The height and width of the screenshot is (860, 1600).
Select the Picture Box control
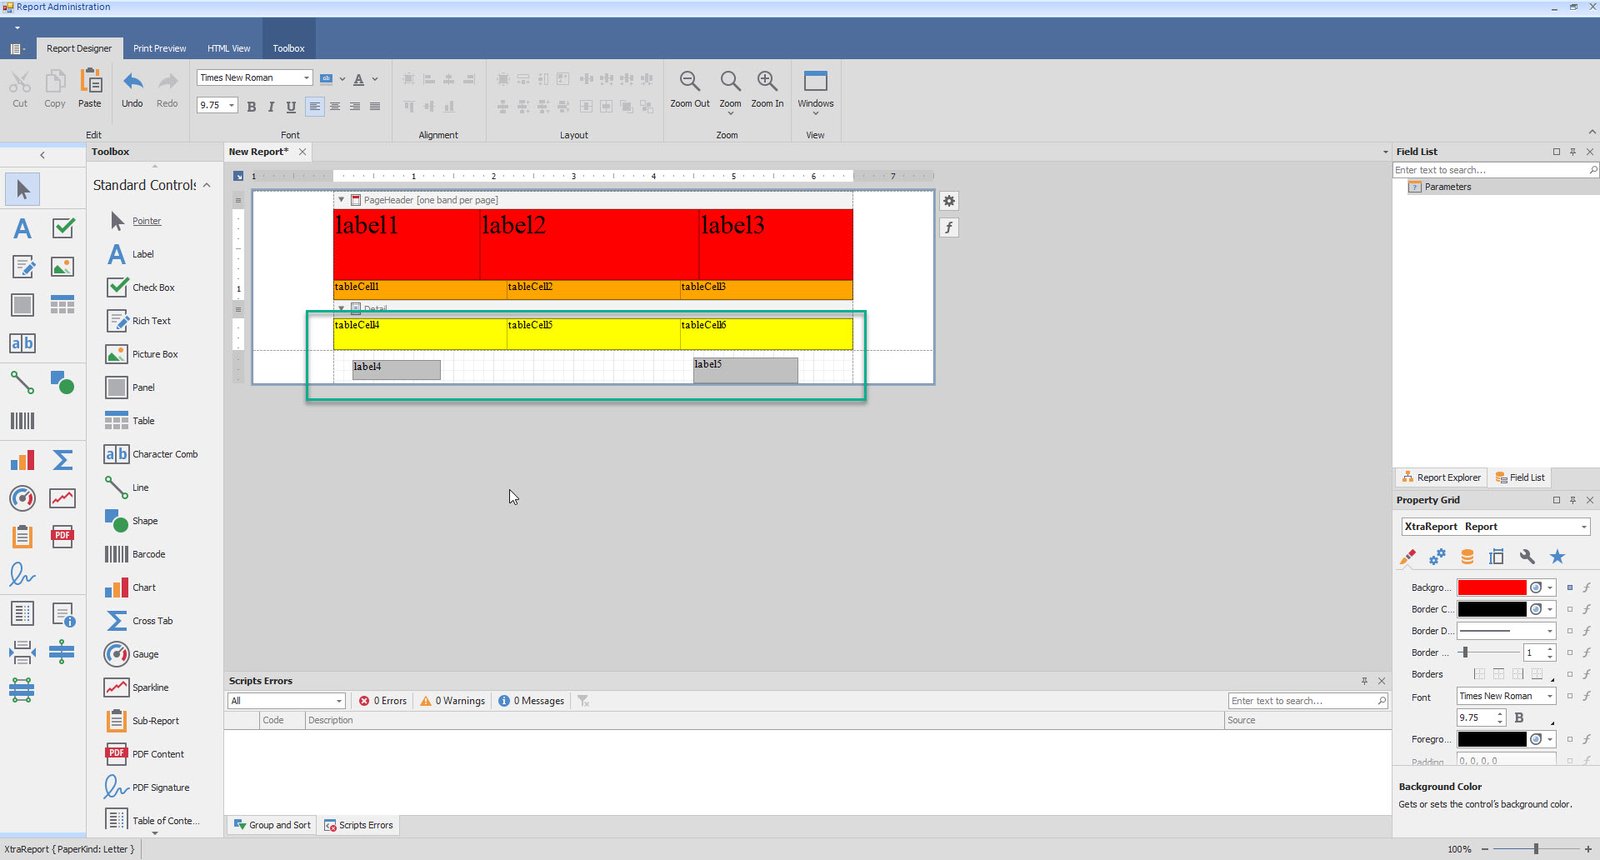click(154, 354)
